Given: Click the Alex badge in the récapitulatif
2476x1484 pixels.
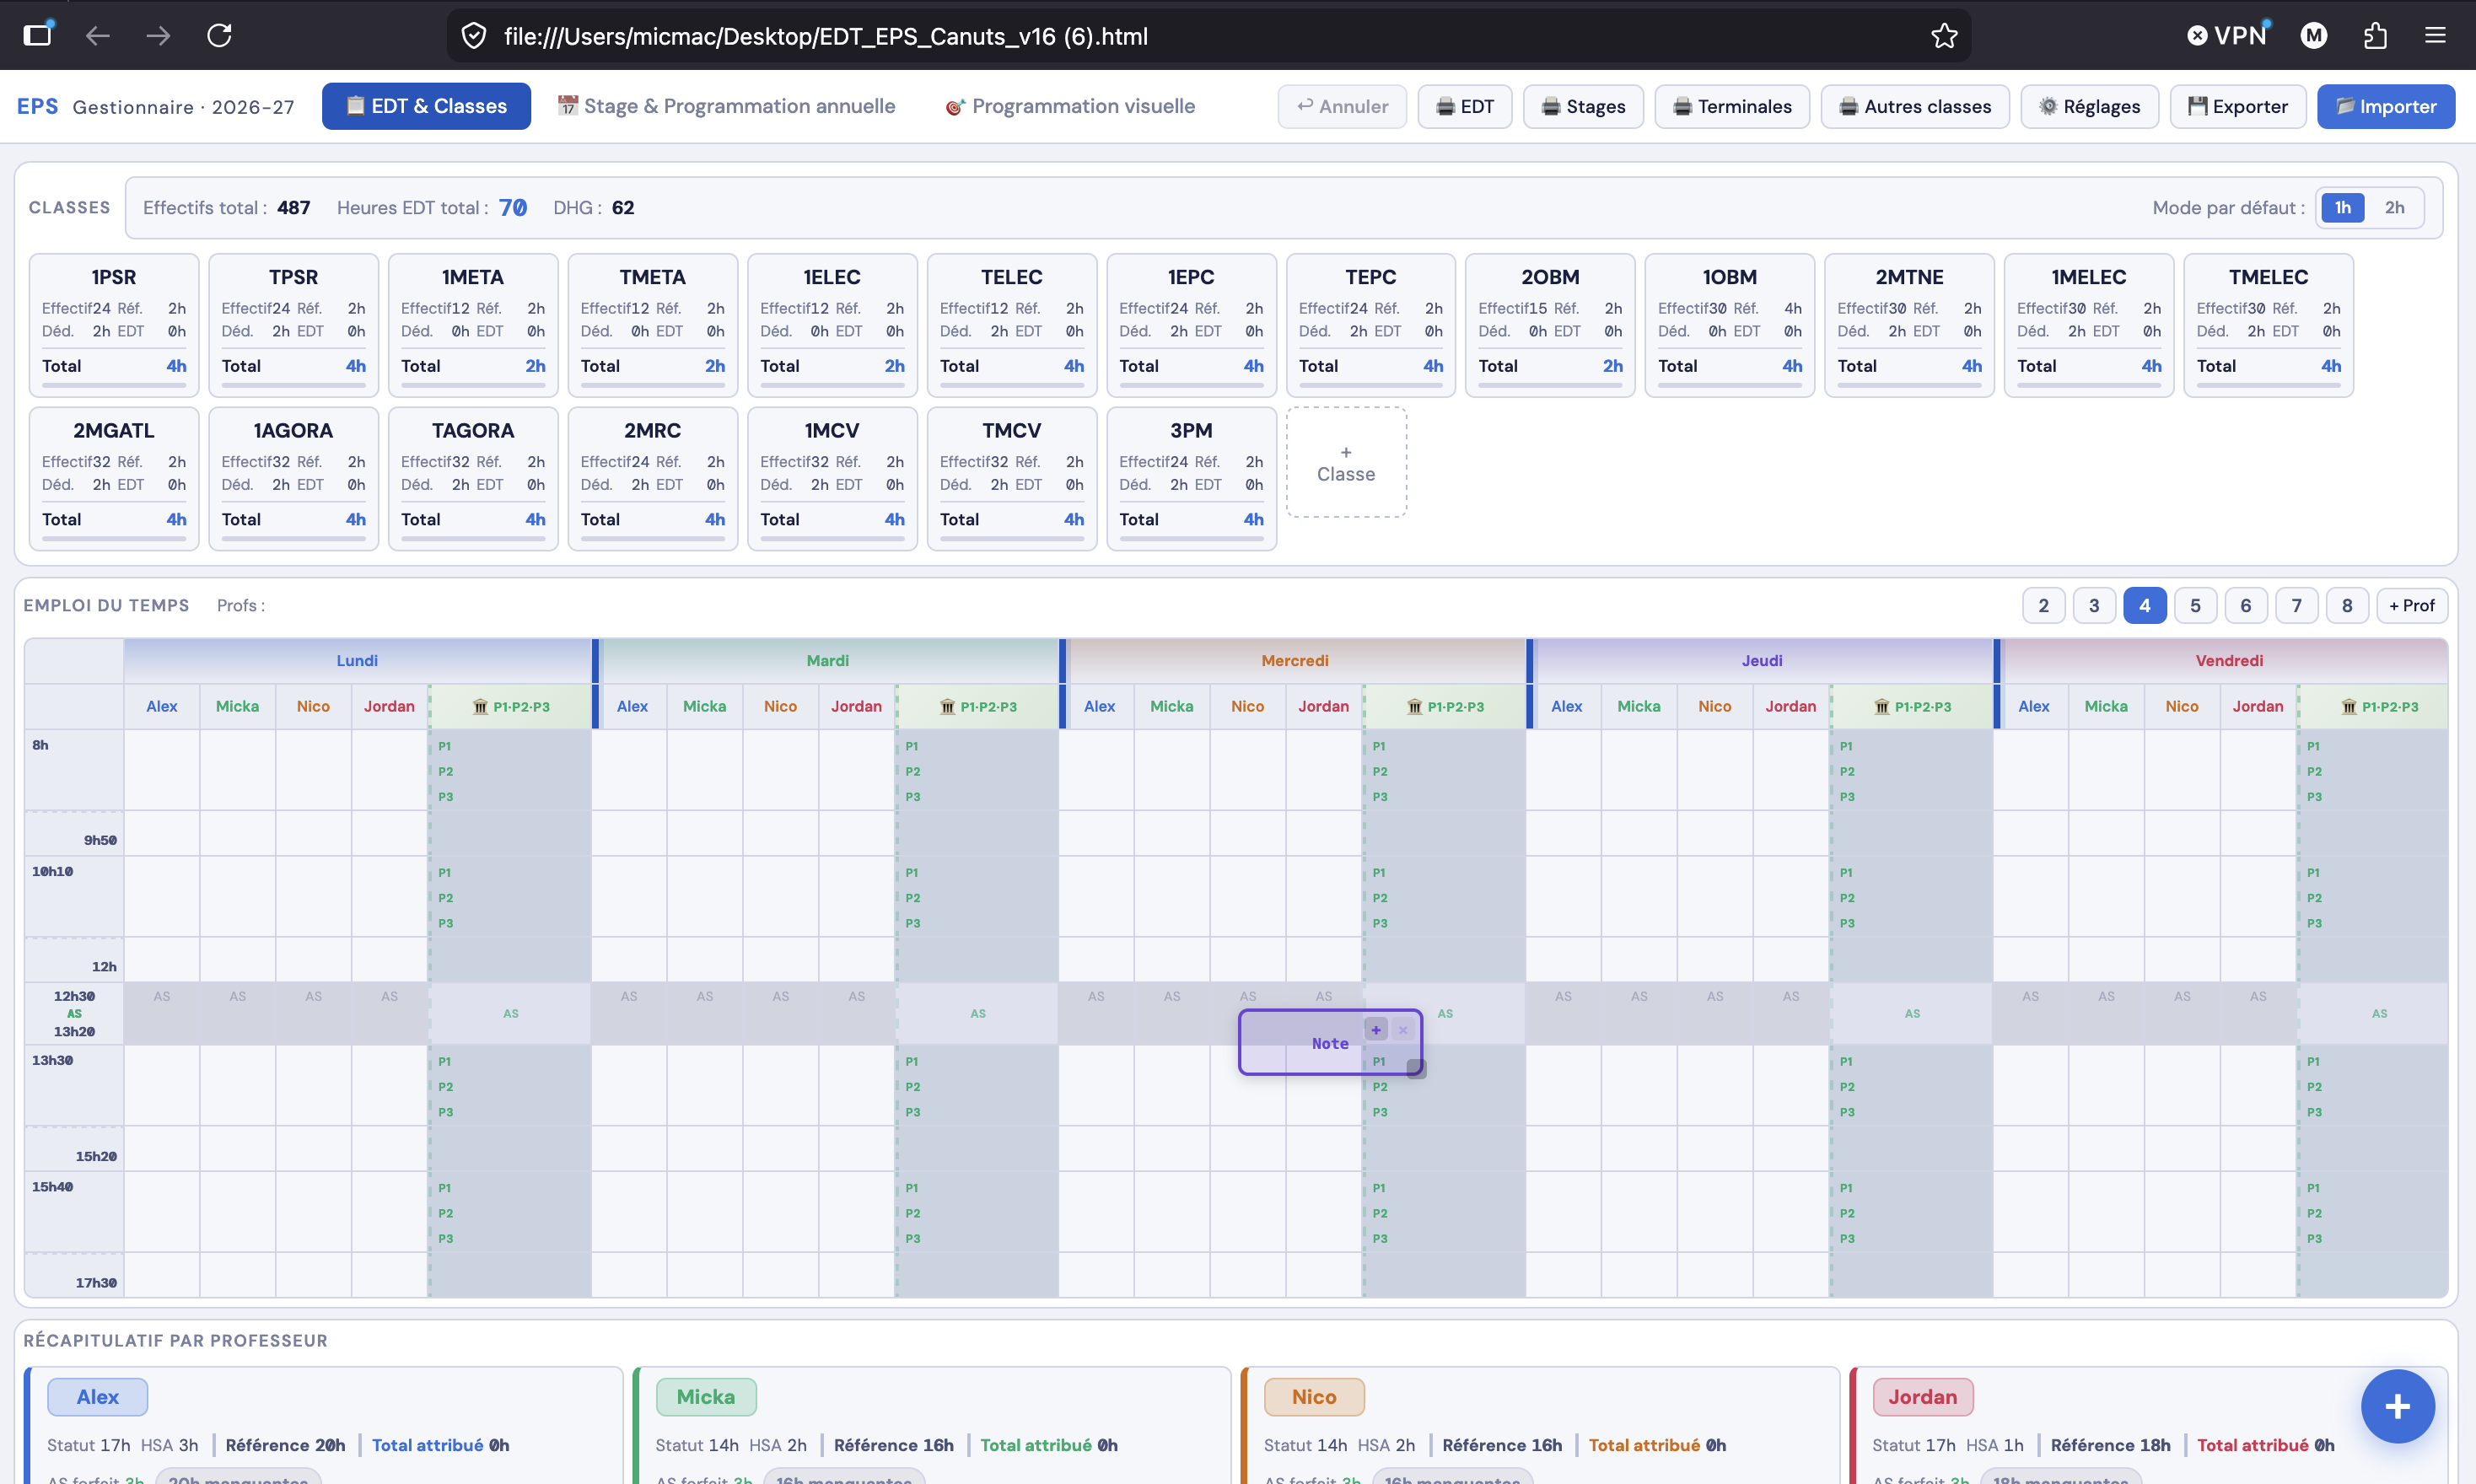Looking at the screenshot, I should (x=97, y=1396).
